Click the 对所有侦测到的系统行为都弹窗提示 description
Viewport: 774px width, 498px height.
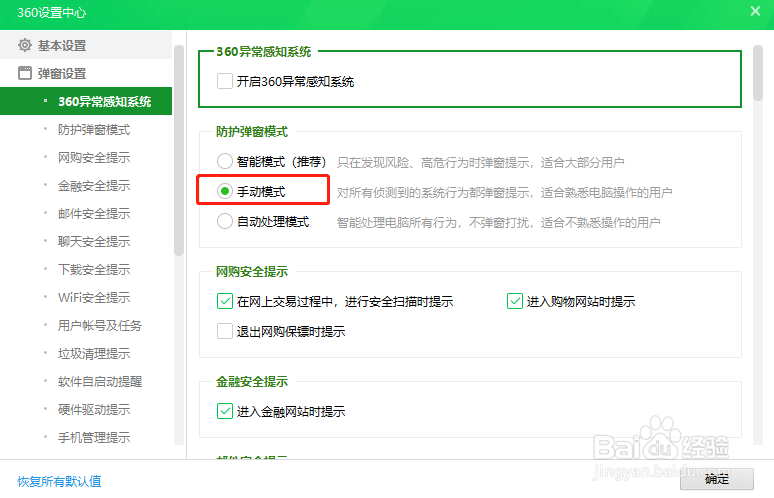coord(504,192)
